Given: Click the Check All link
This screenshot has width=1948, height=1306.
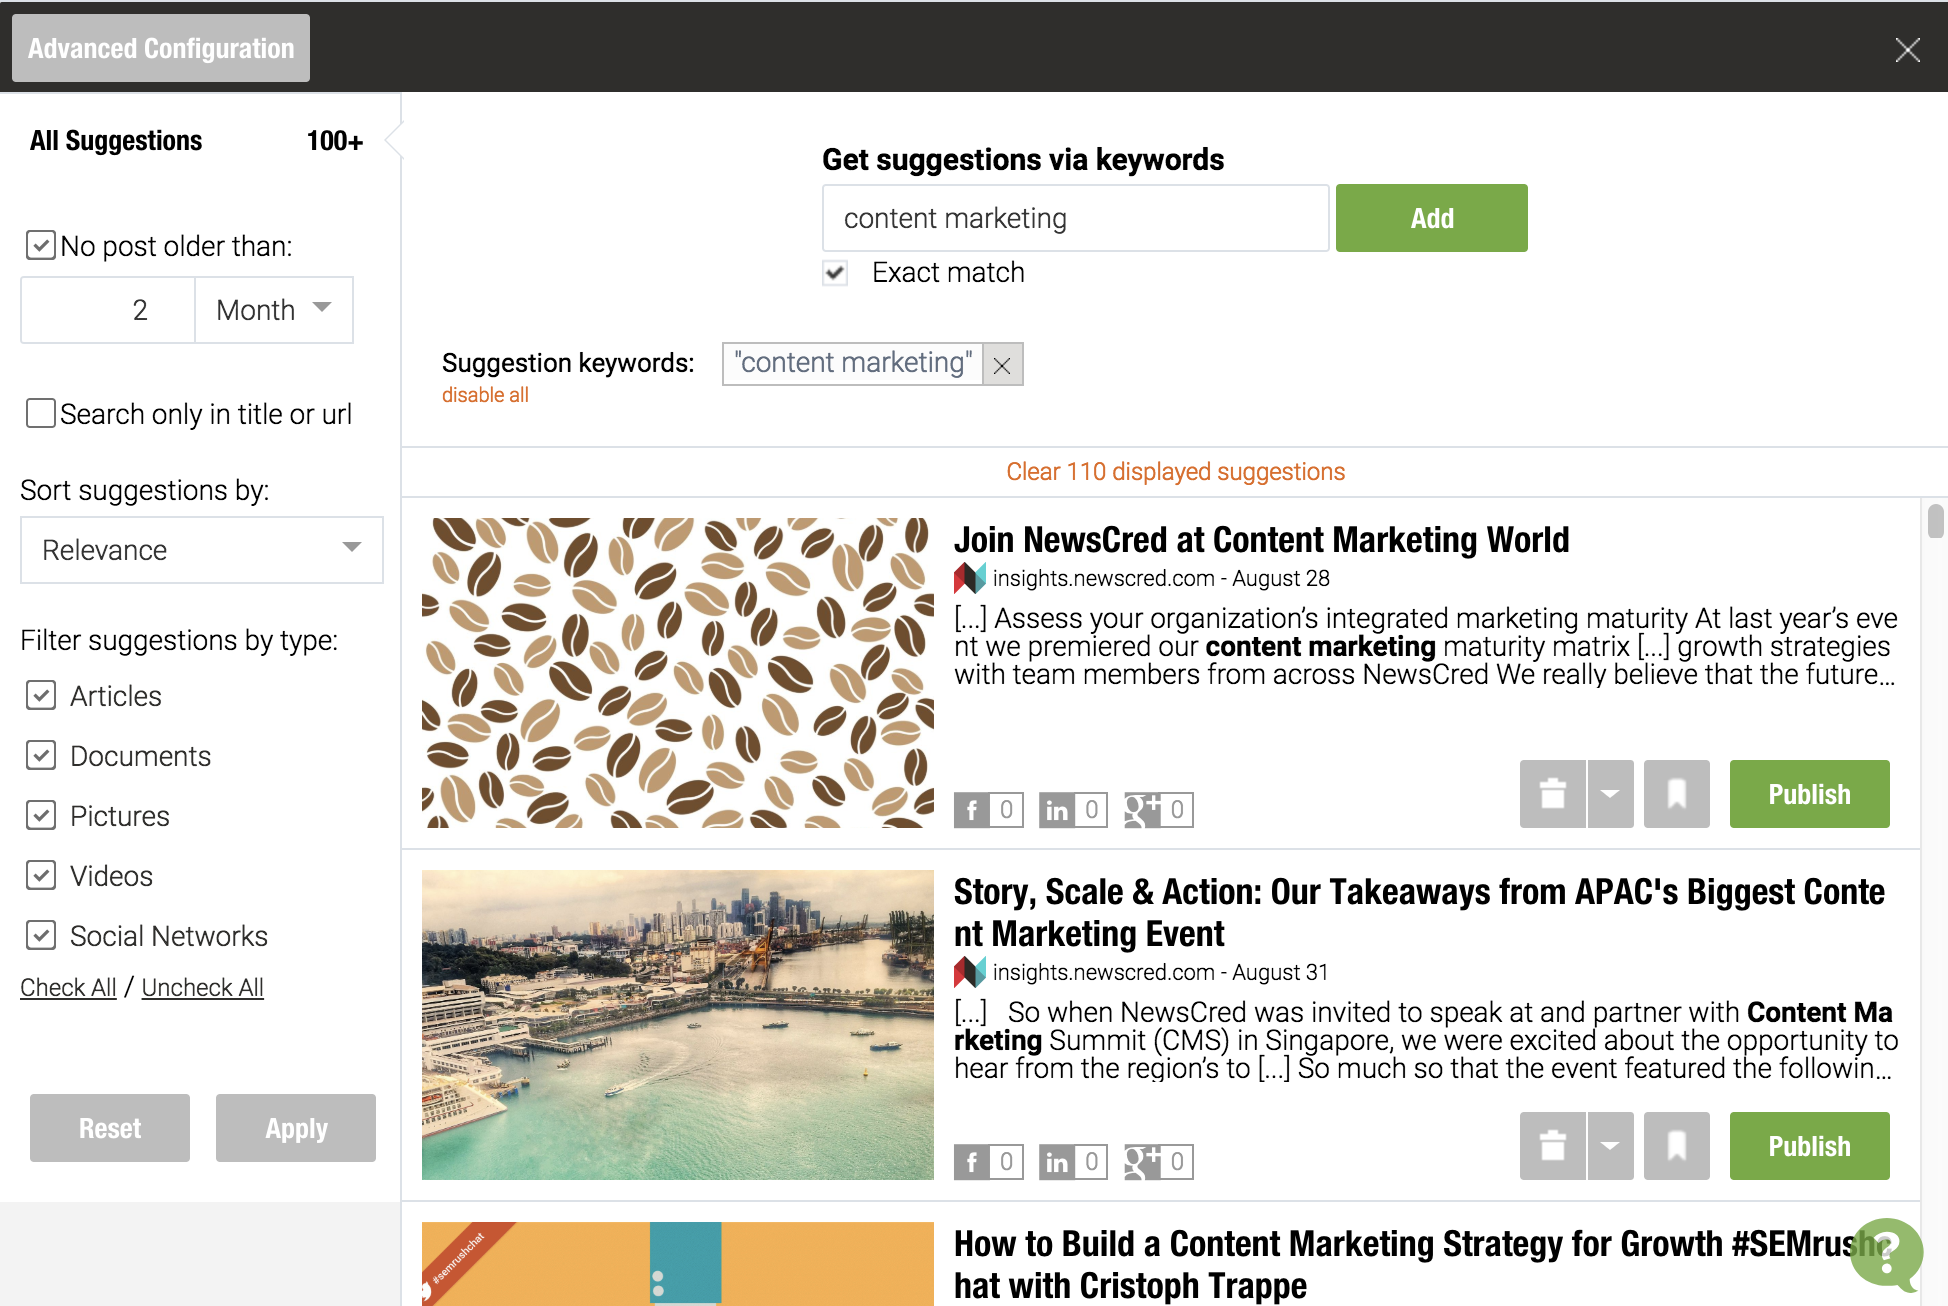Looking at the screenshot, I should [x=68, y=987].
